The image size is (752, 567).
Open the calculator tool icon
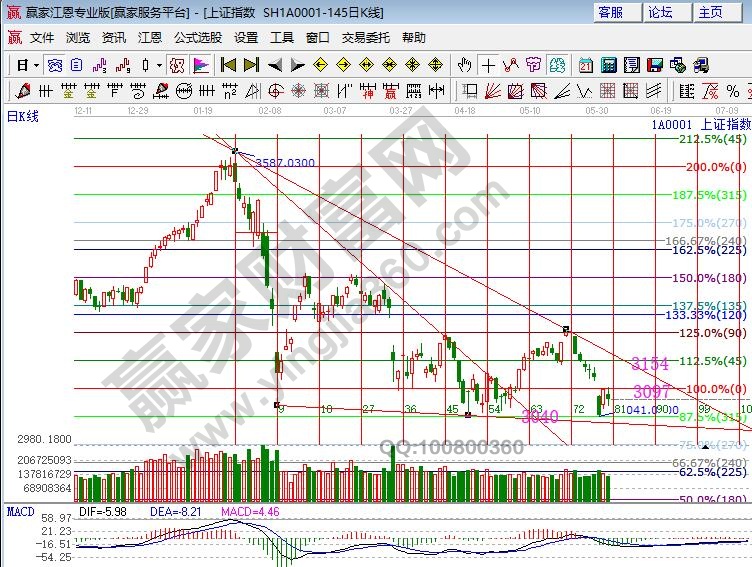(607, 65)
